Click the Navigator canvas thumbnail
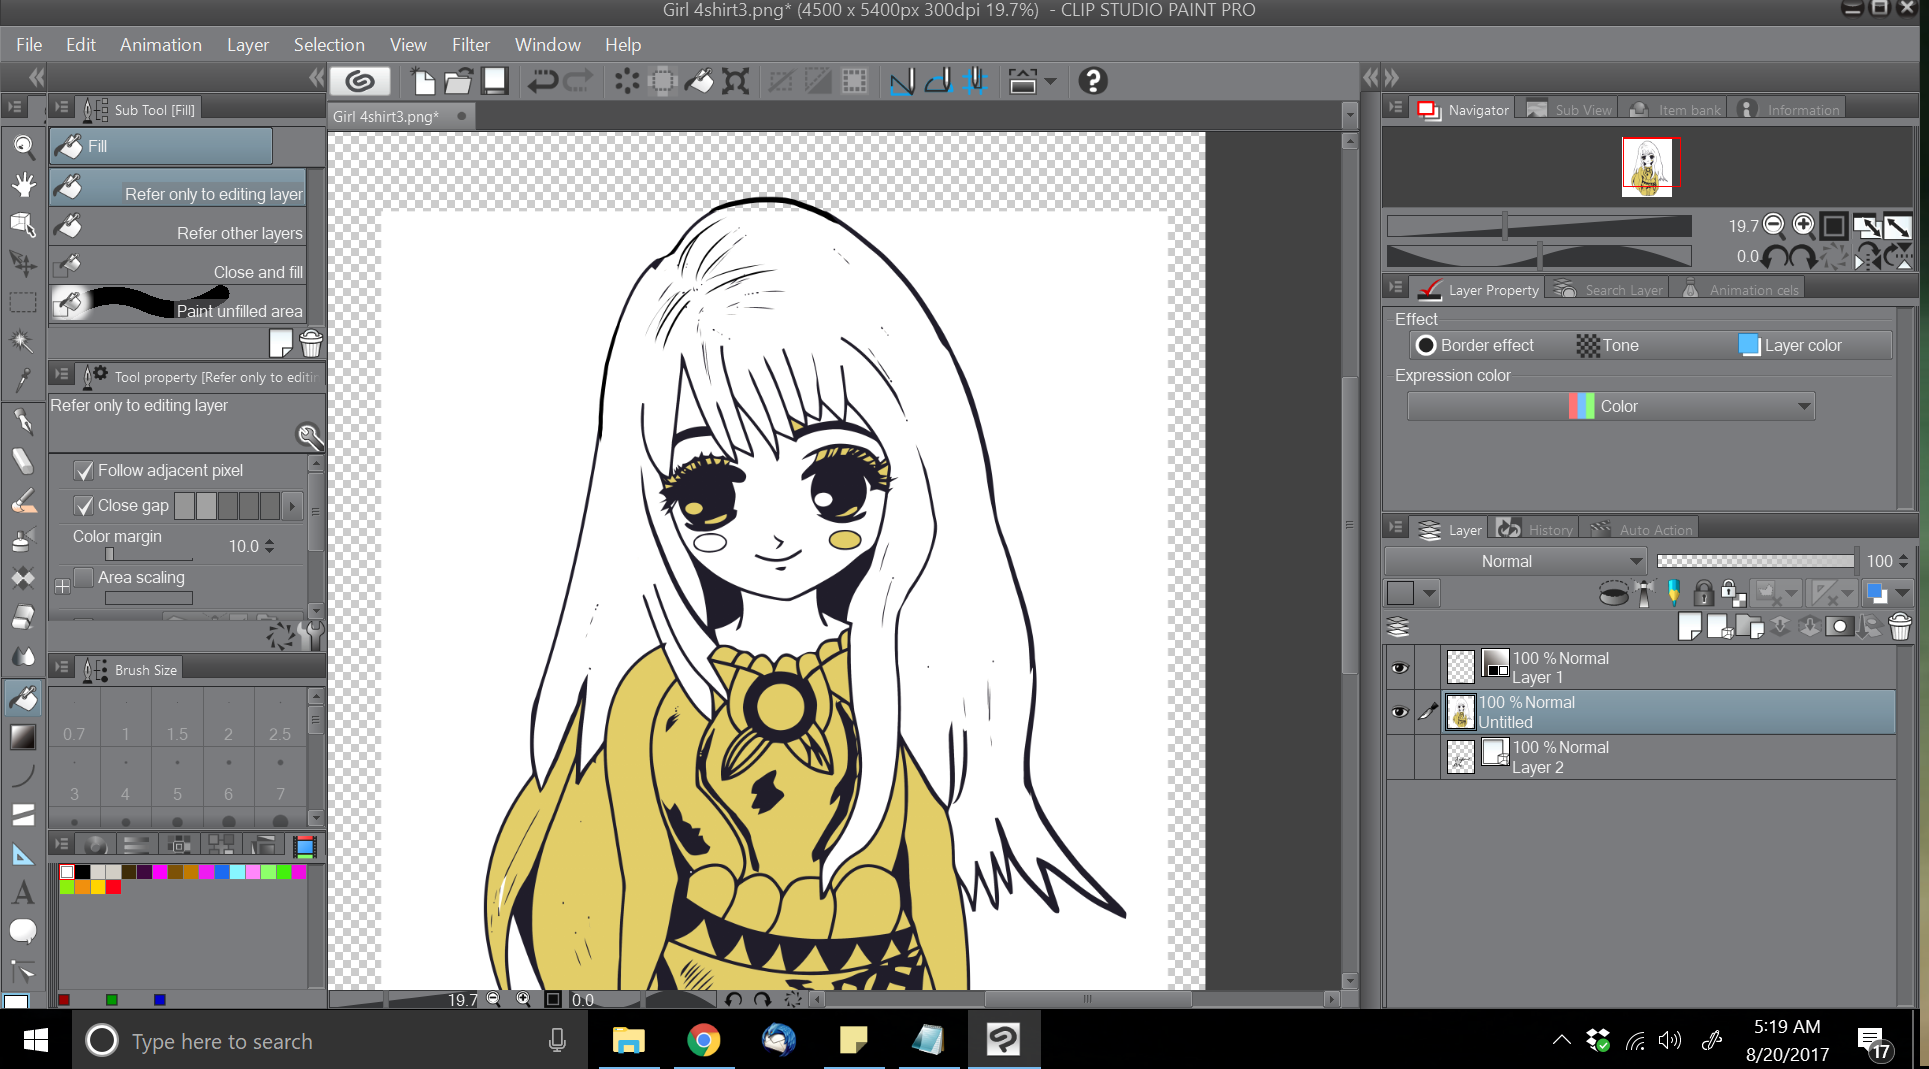Screen dimensions: 1929x1069 1647,167
